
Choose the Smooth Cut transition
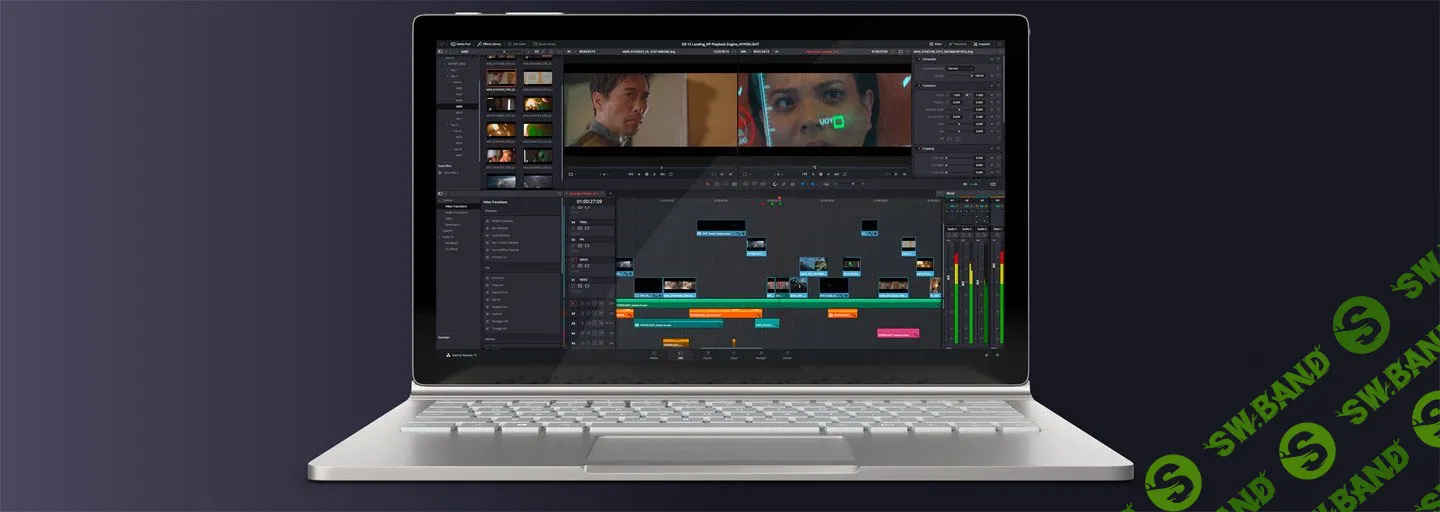point(498,256)
